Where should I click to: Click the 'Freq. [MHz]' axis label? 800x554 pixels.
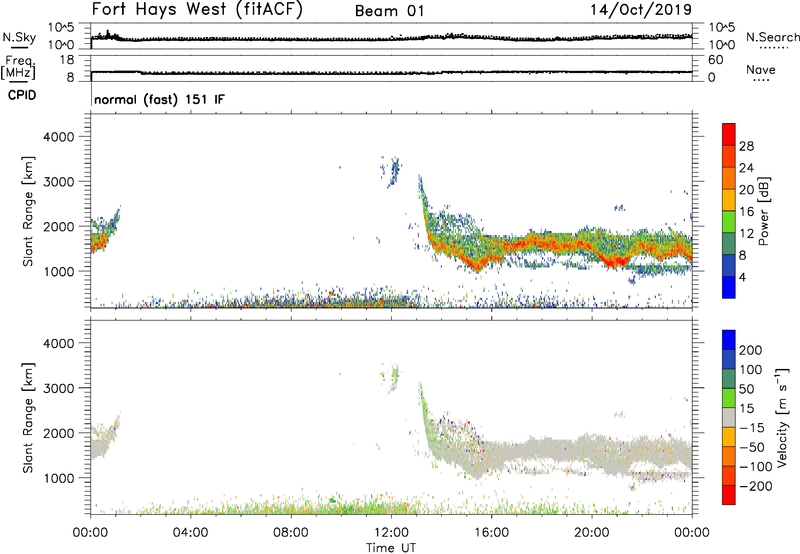click(19, 68)
